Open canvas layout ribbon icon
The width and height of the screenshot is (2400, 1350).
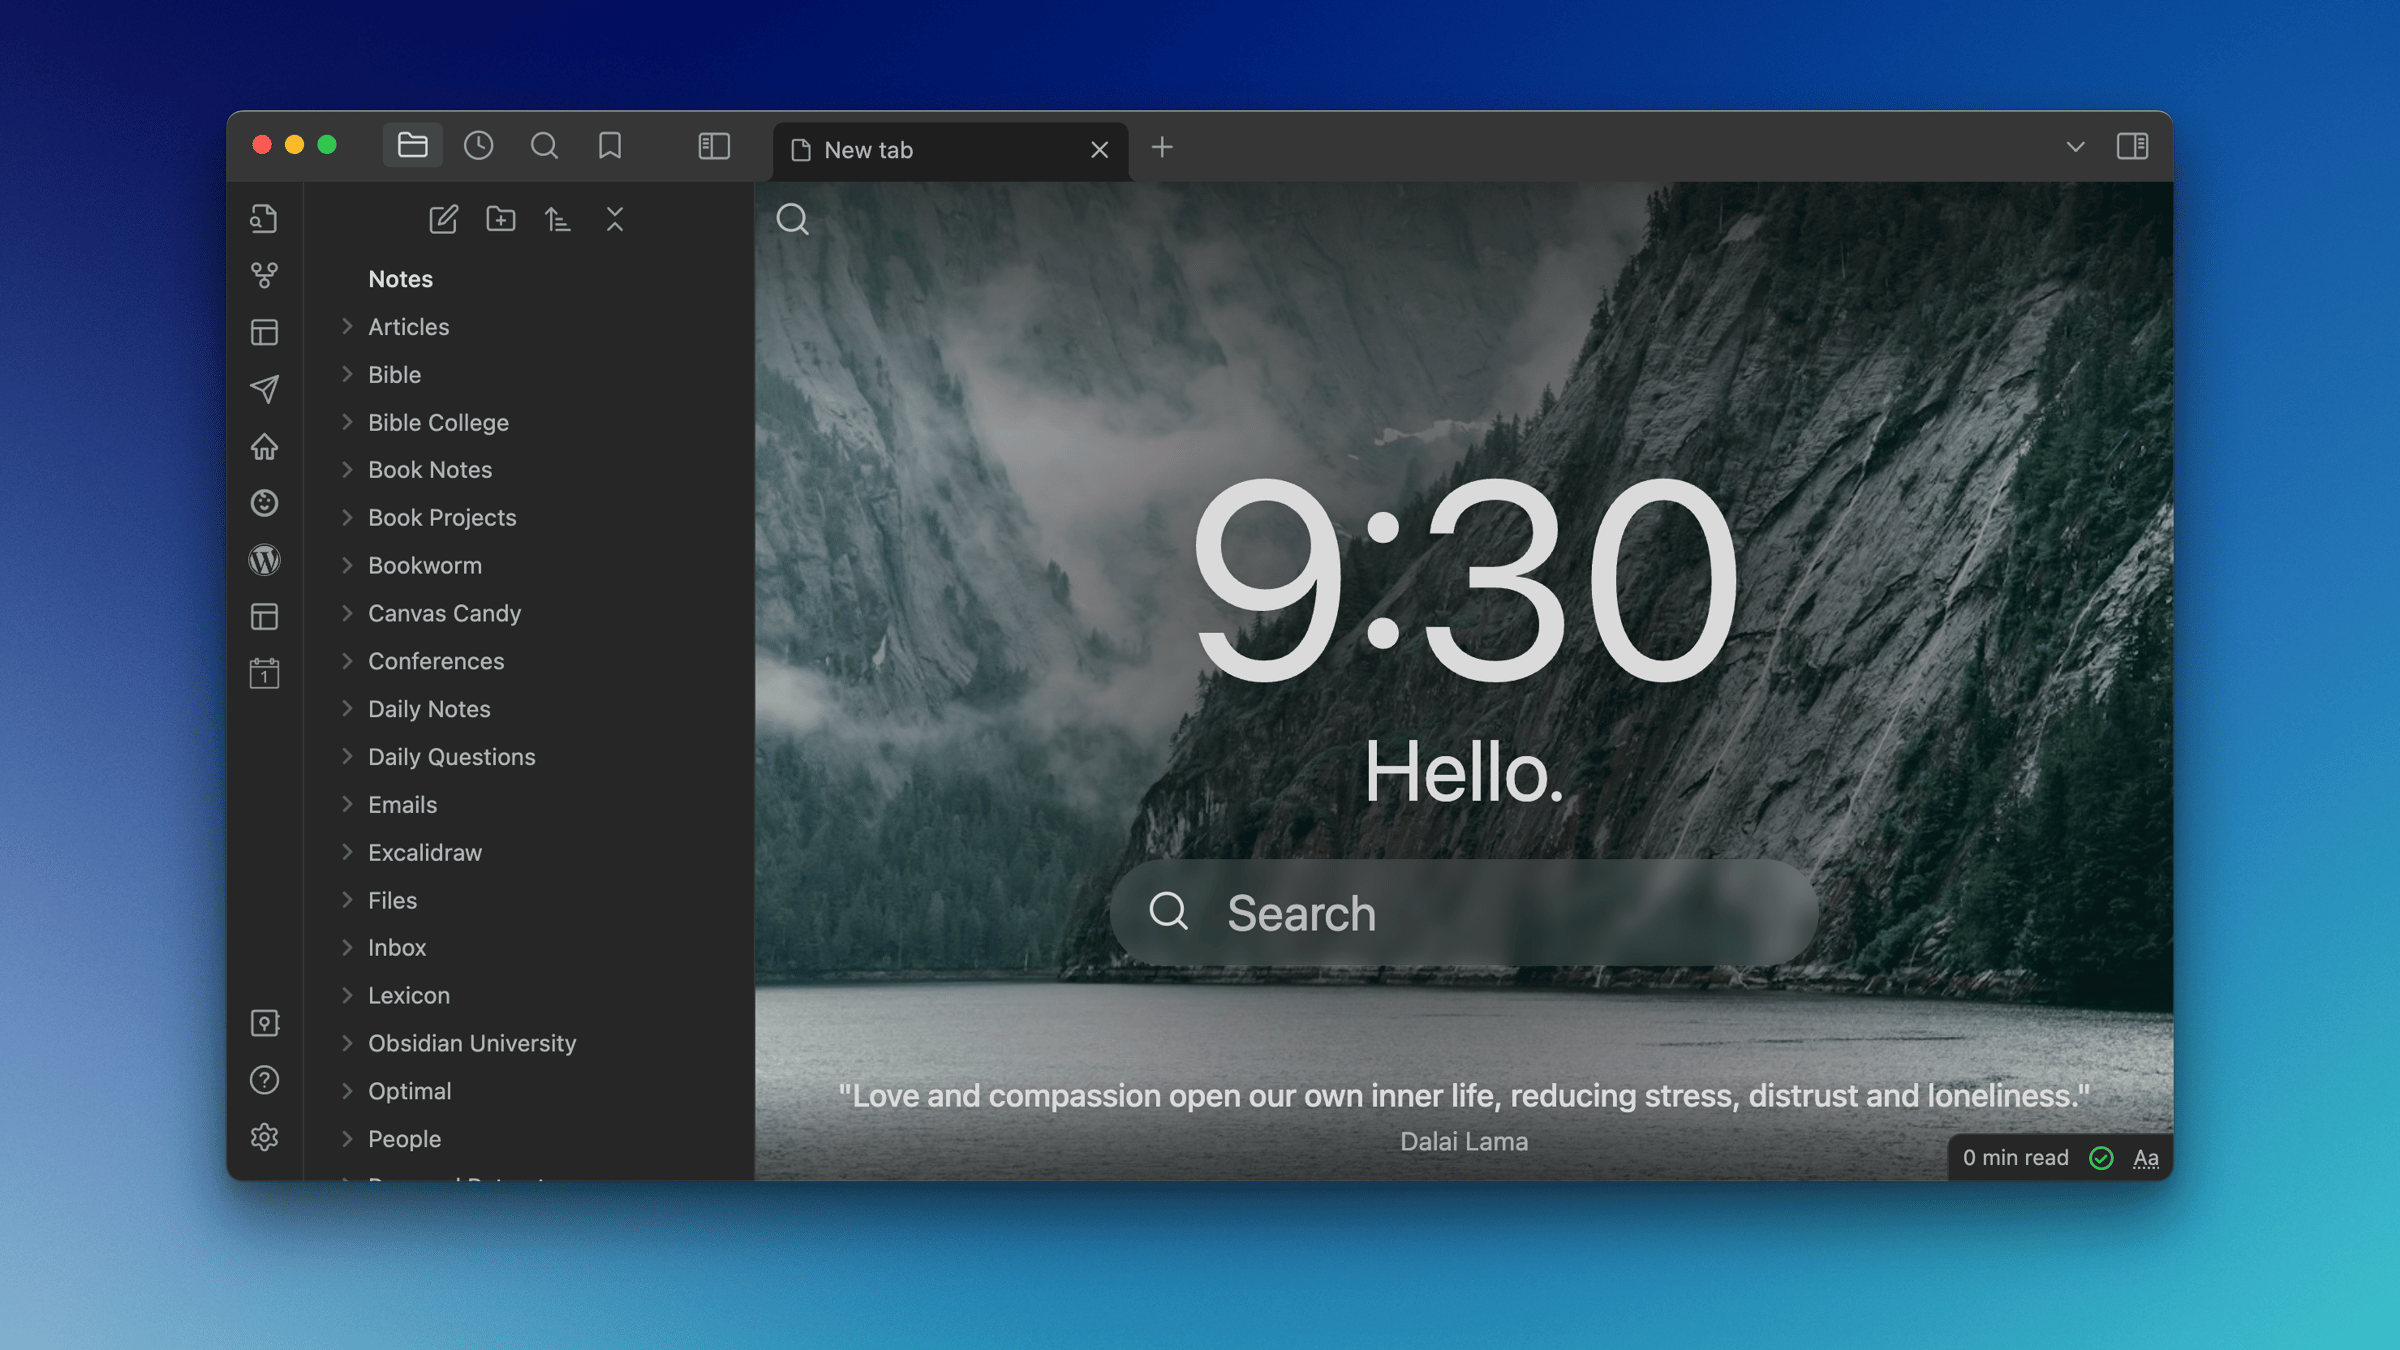point(264,332)
